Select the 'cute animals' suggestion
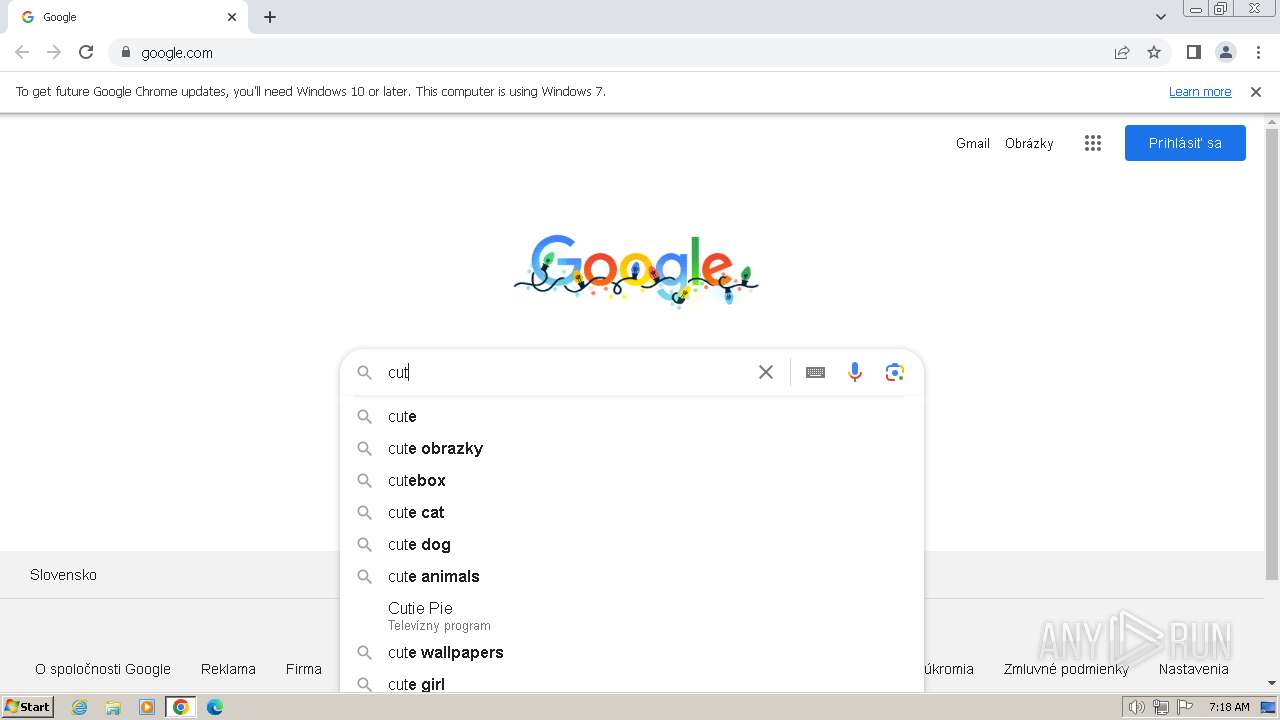Image resolution: width=1280 pixels, height=720 pixels. click(632, 576)
